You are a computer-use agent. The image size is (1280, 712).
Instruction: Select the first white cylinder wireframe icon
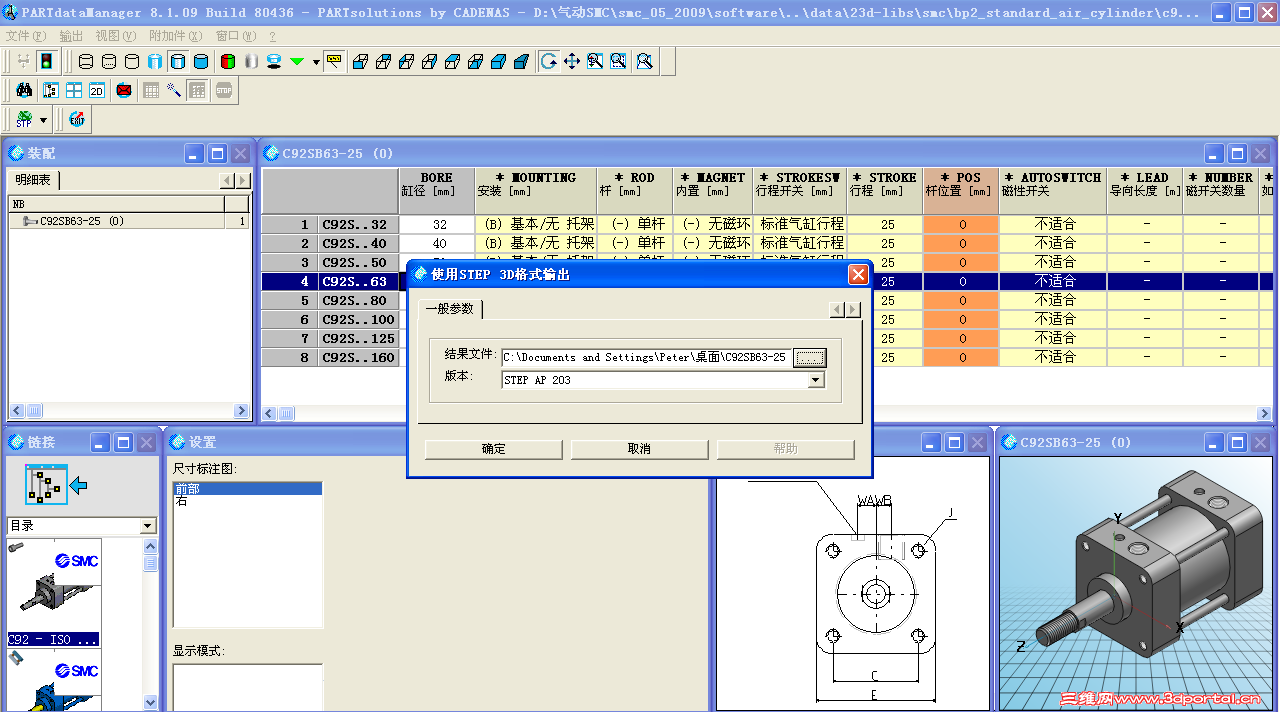[86, 61]
